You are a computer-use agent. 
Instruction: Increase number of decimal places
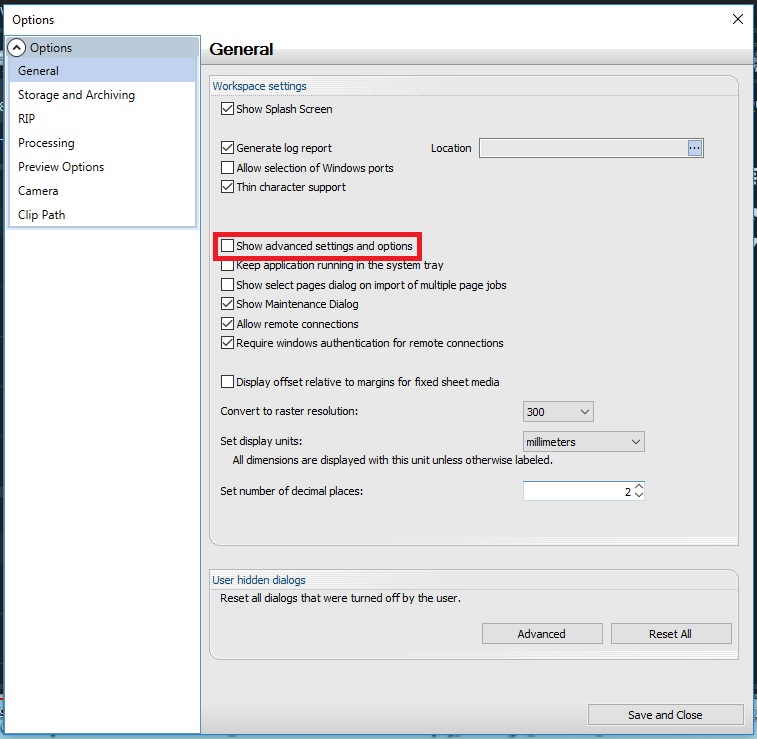click(x=639, y=487)
